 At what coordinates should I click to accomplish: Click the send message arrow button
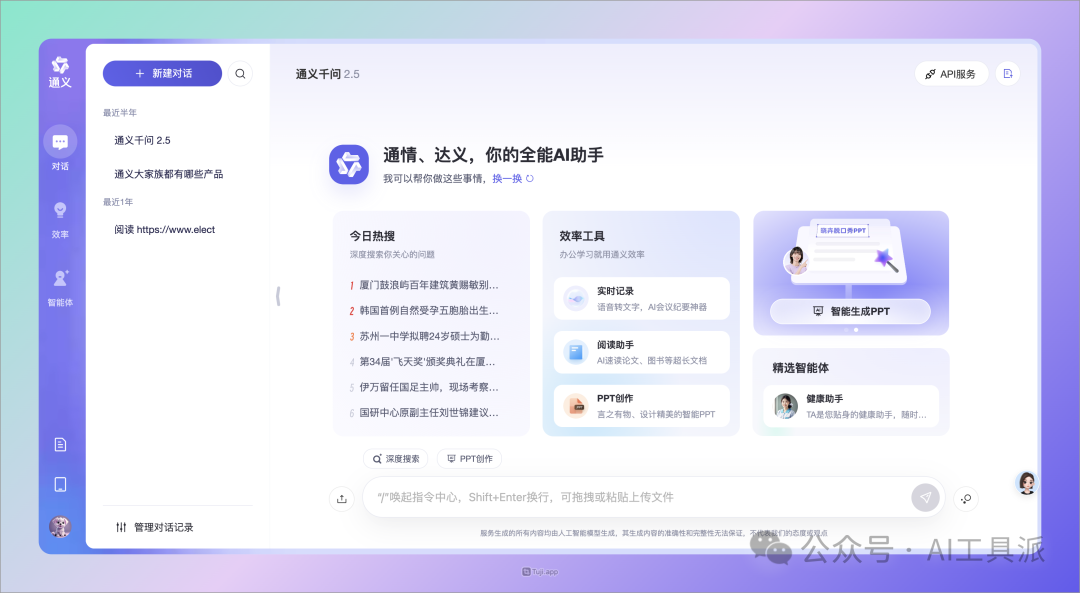point(925,497)
